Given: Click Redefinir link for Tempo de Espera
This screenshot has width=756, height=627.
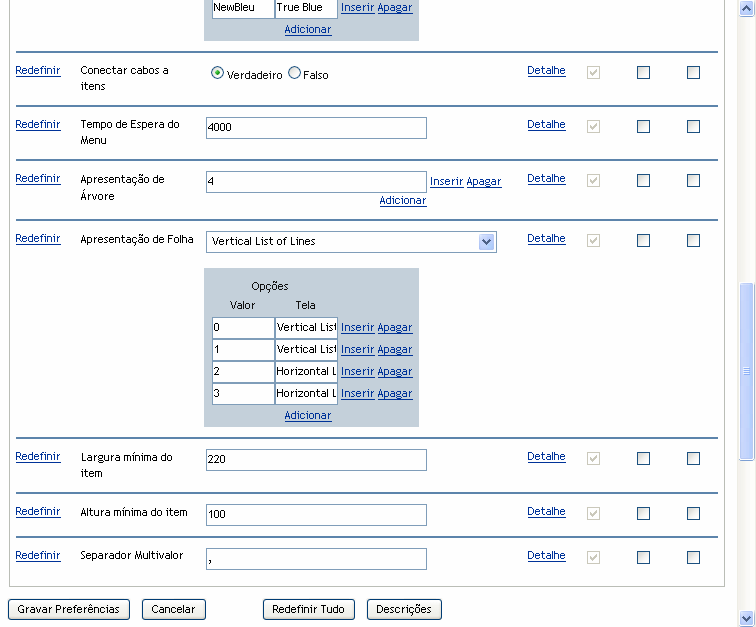Looking at the screenshot, I should point(38,125).
